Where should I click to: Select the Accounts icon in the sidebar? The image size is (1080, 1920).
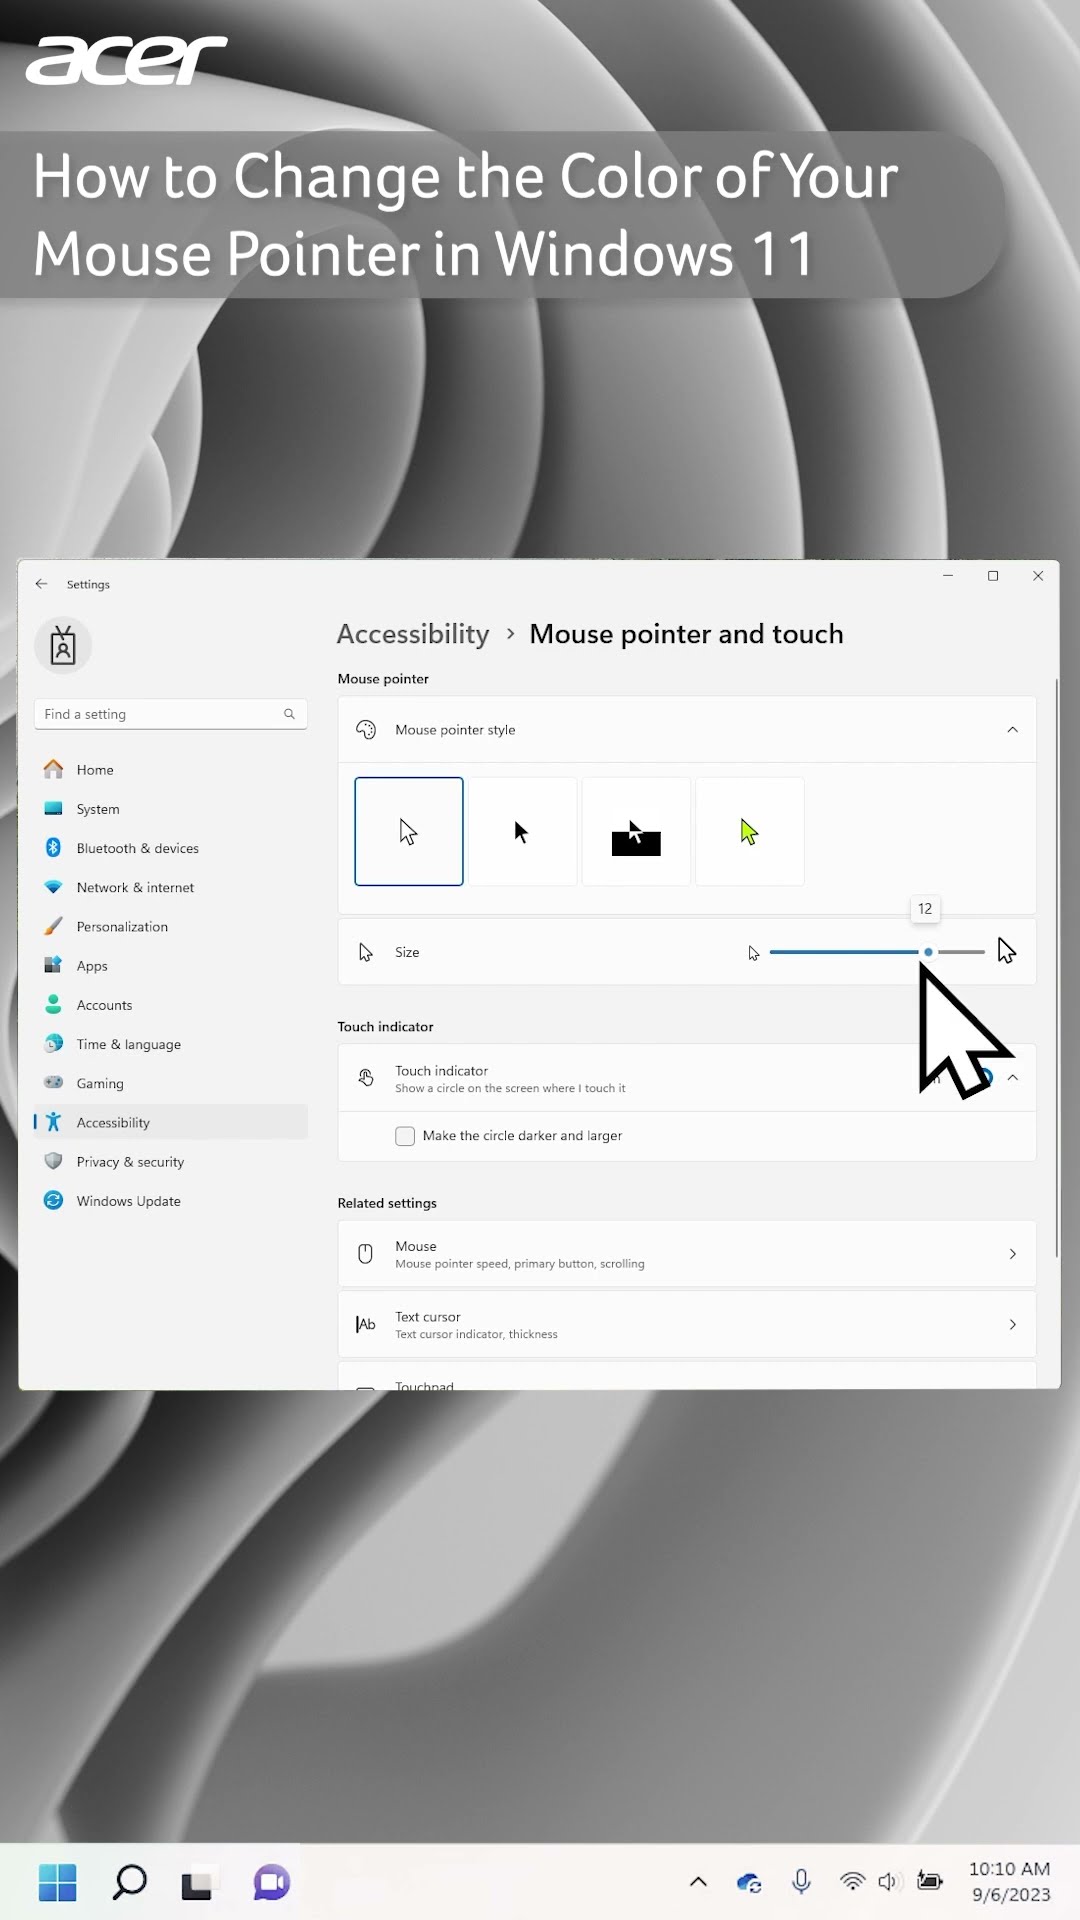54,1005
